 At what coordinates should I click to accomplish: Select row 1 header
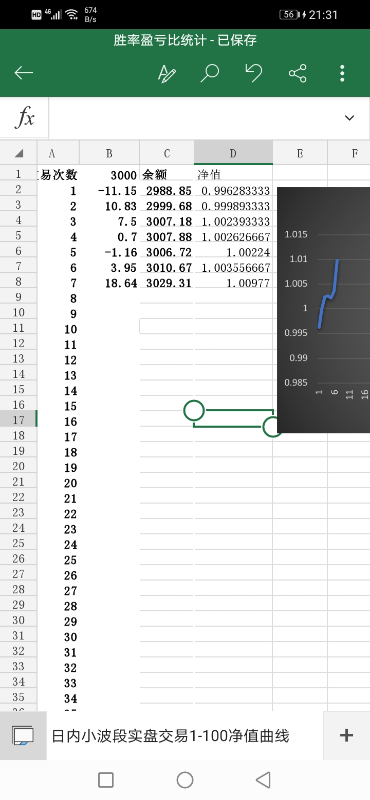click(x=18, y=174)
